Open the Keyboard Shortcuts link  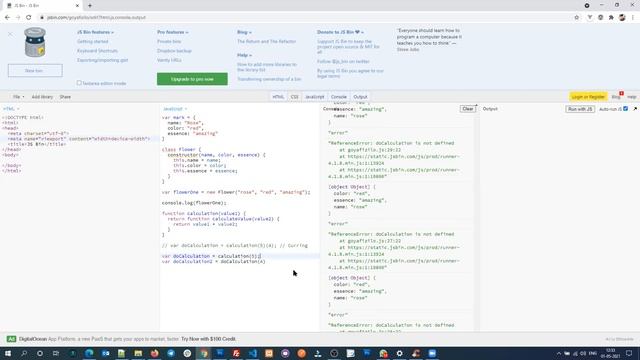[x=97, y=51]
